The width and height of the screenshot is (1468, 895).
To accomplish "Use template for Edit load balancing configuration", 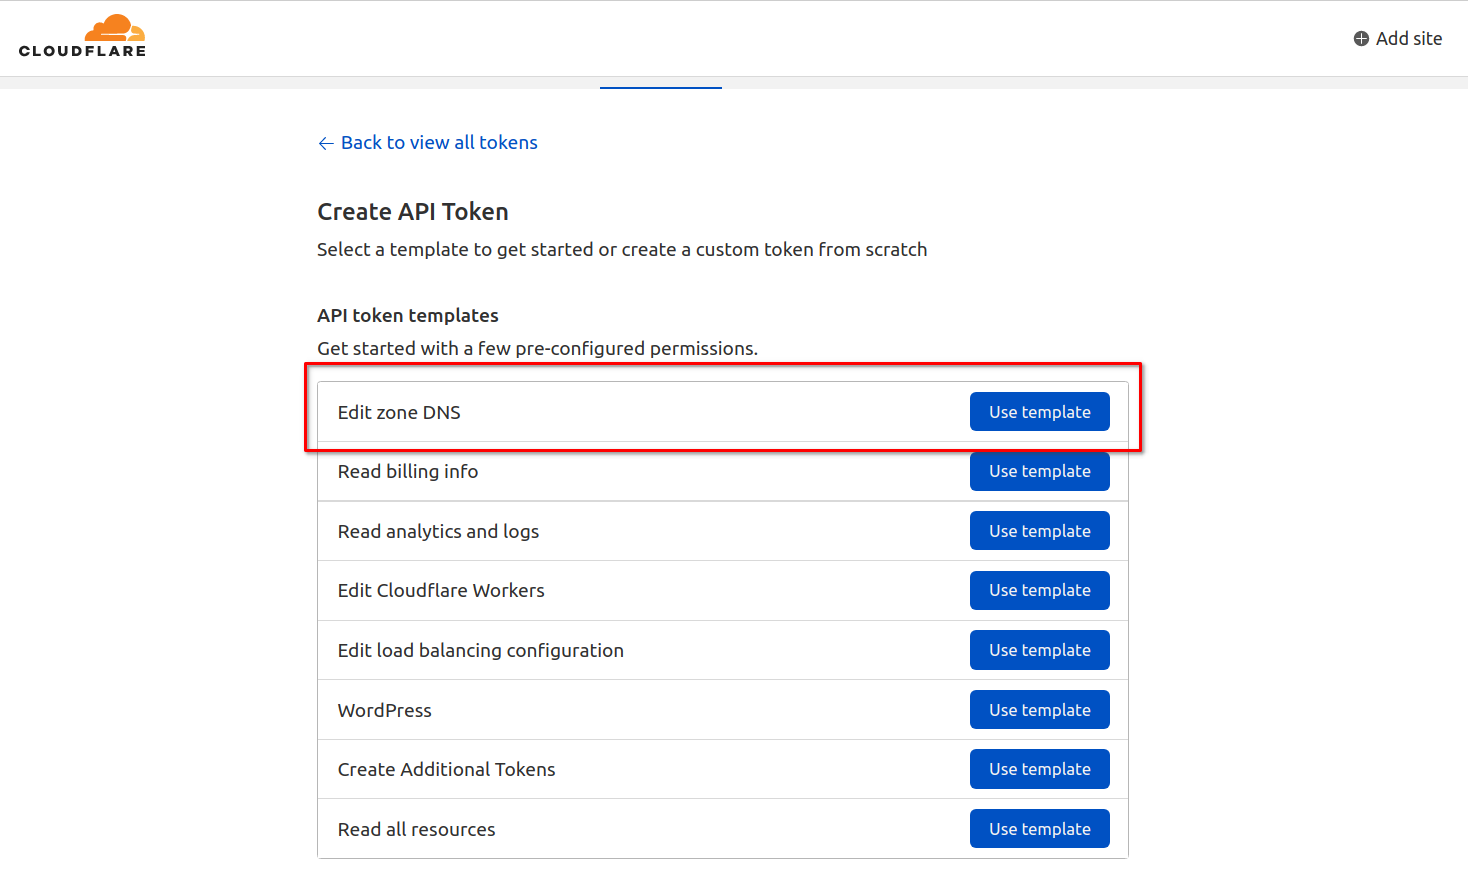I will 1039,650.
